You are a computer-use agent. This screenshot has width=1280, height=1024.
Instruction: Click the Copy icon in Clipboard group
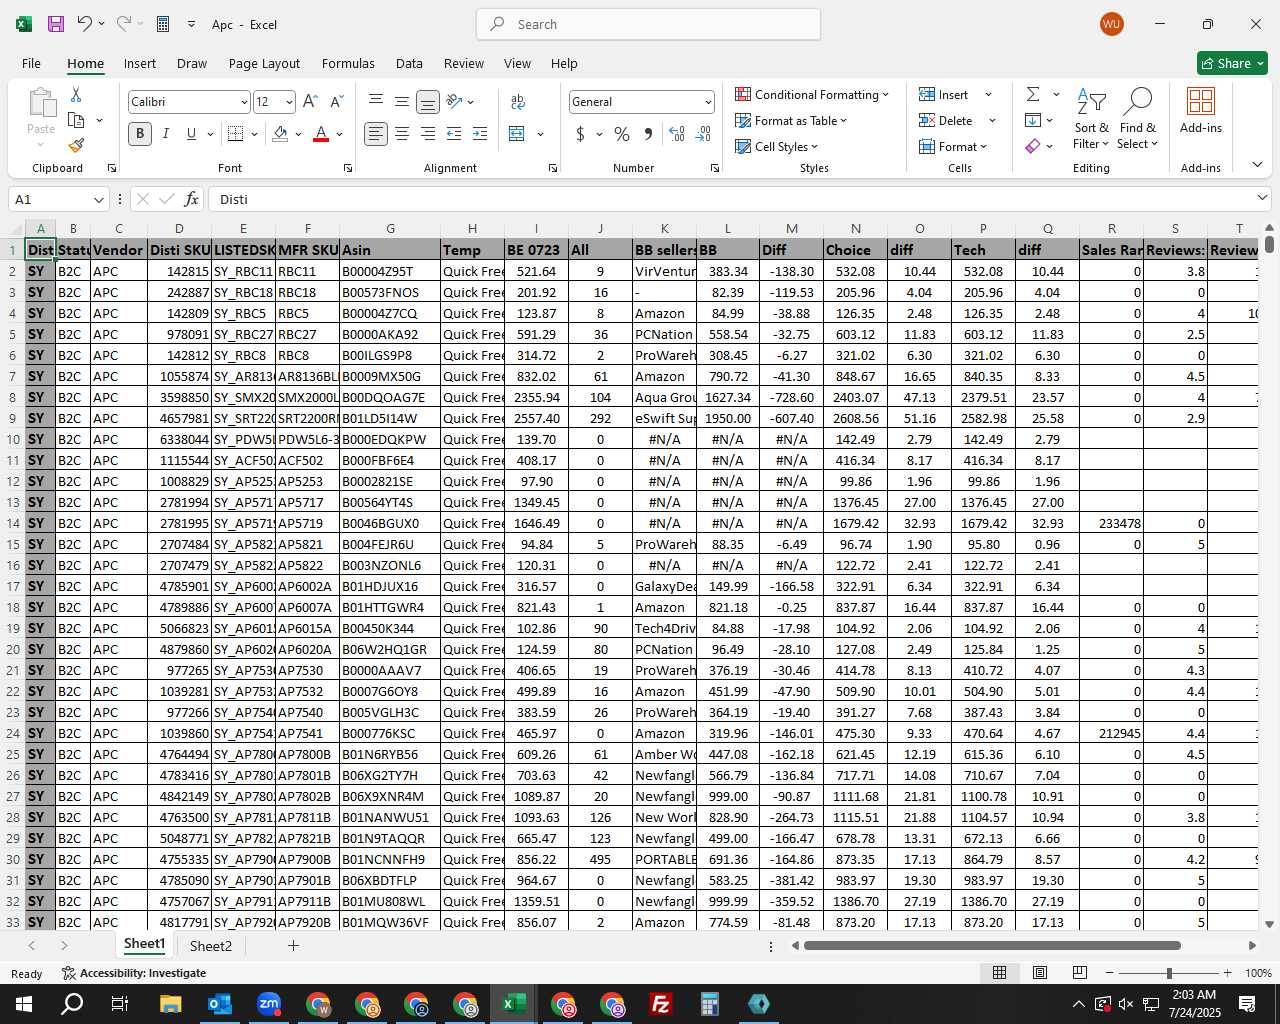click(x=76, y=120)
